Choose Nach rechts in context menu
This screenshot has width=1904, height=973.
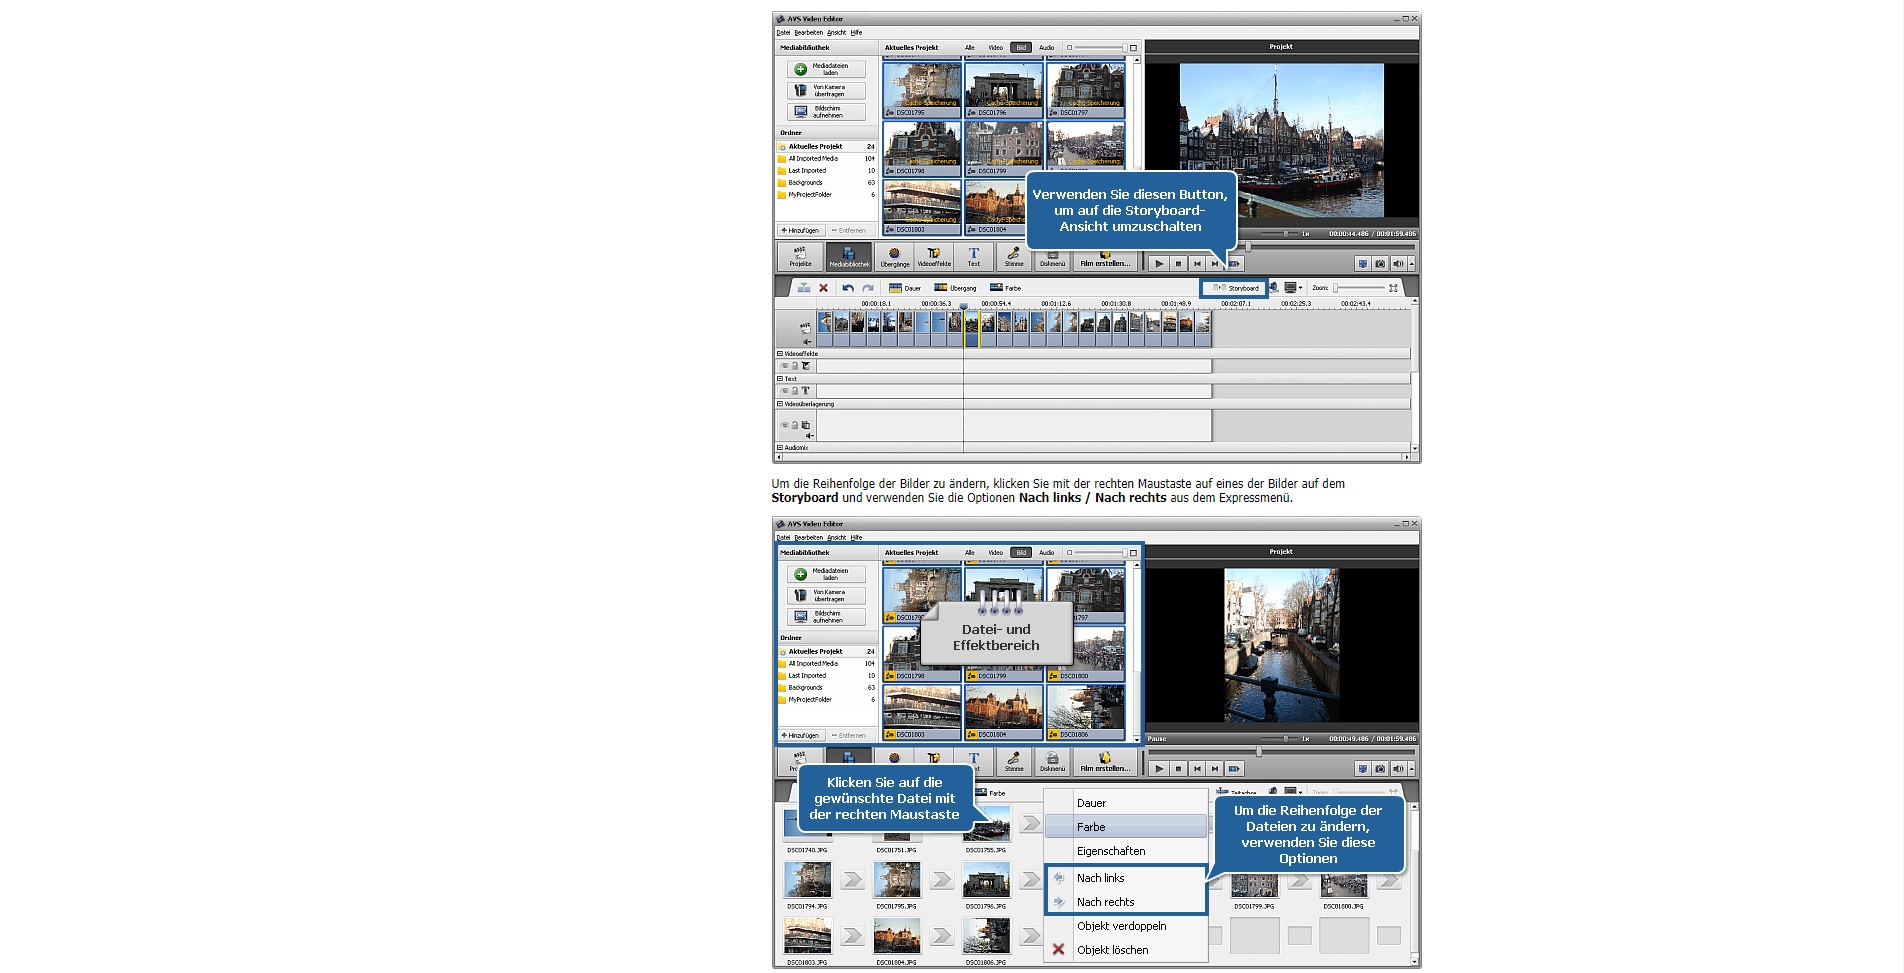(x=1125, y=902)
